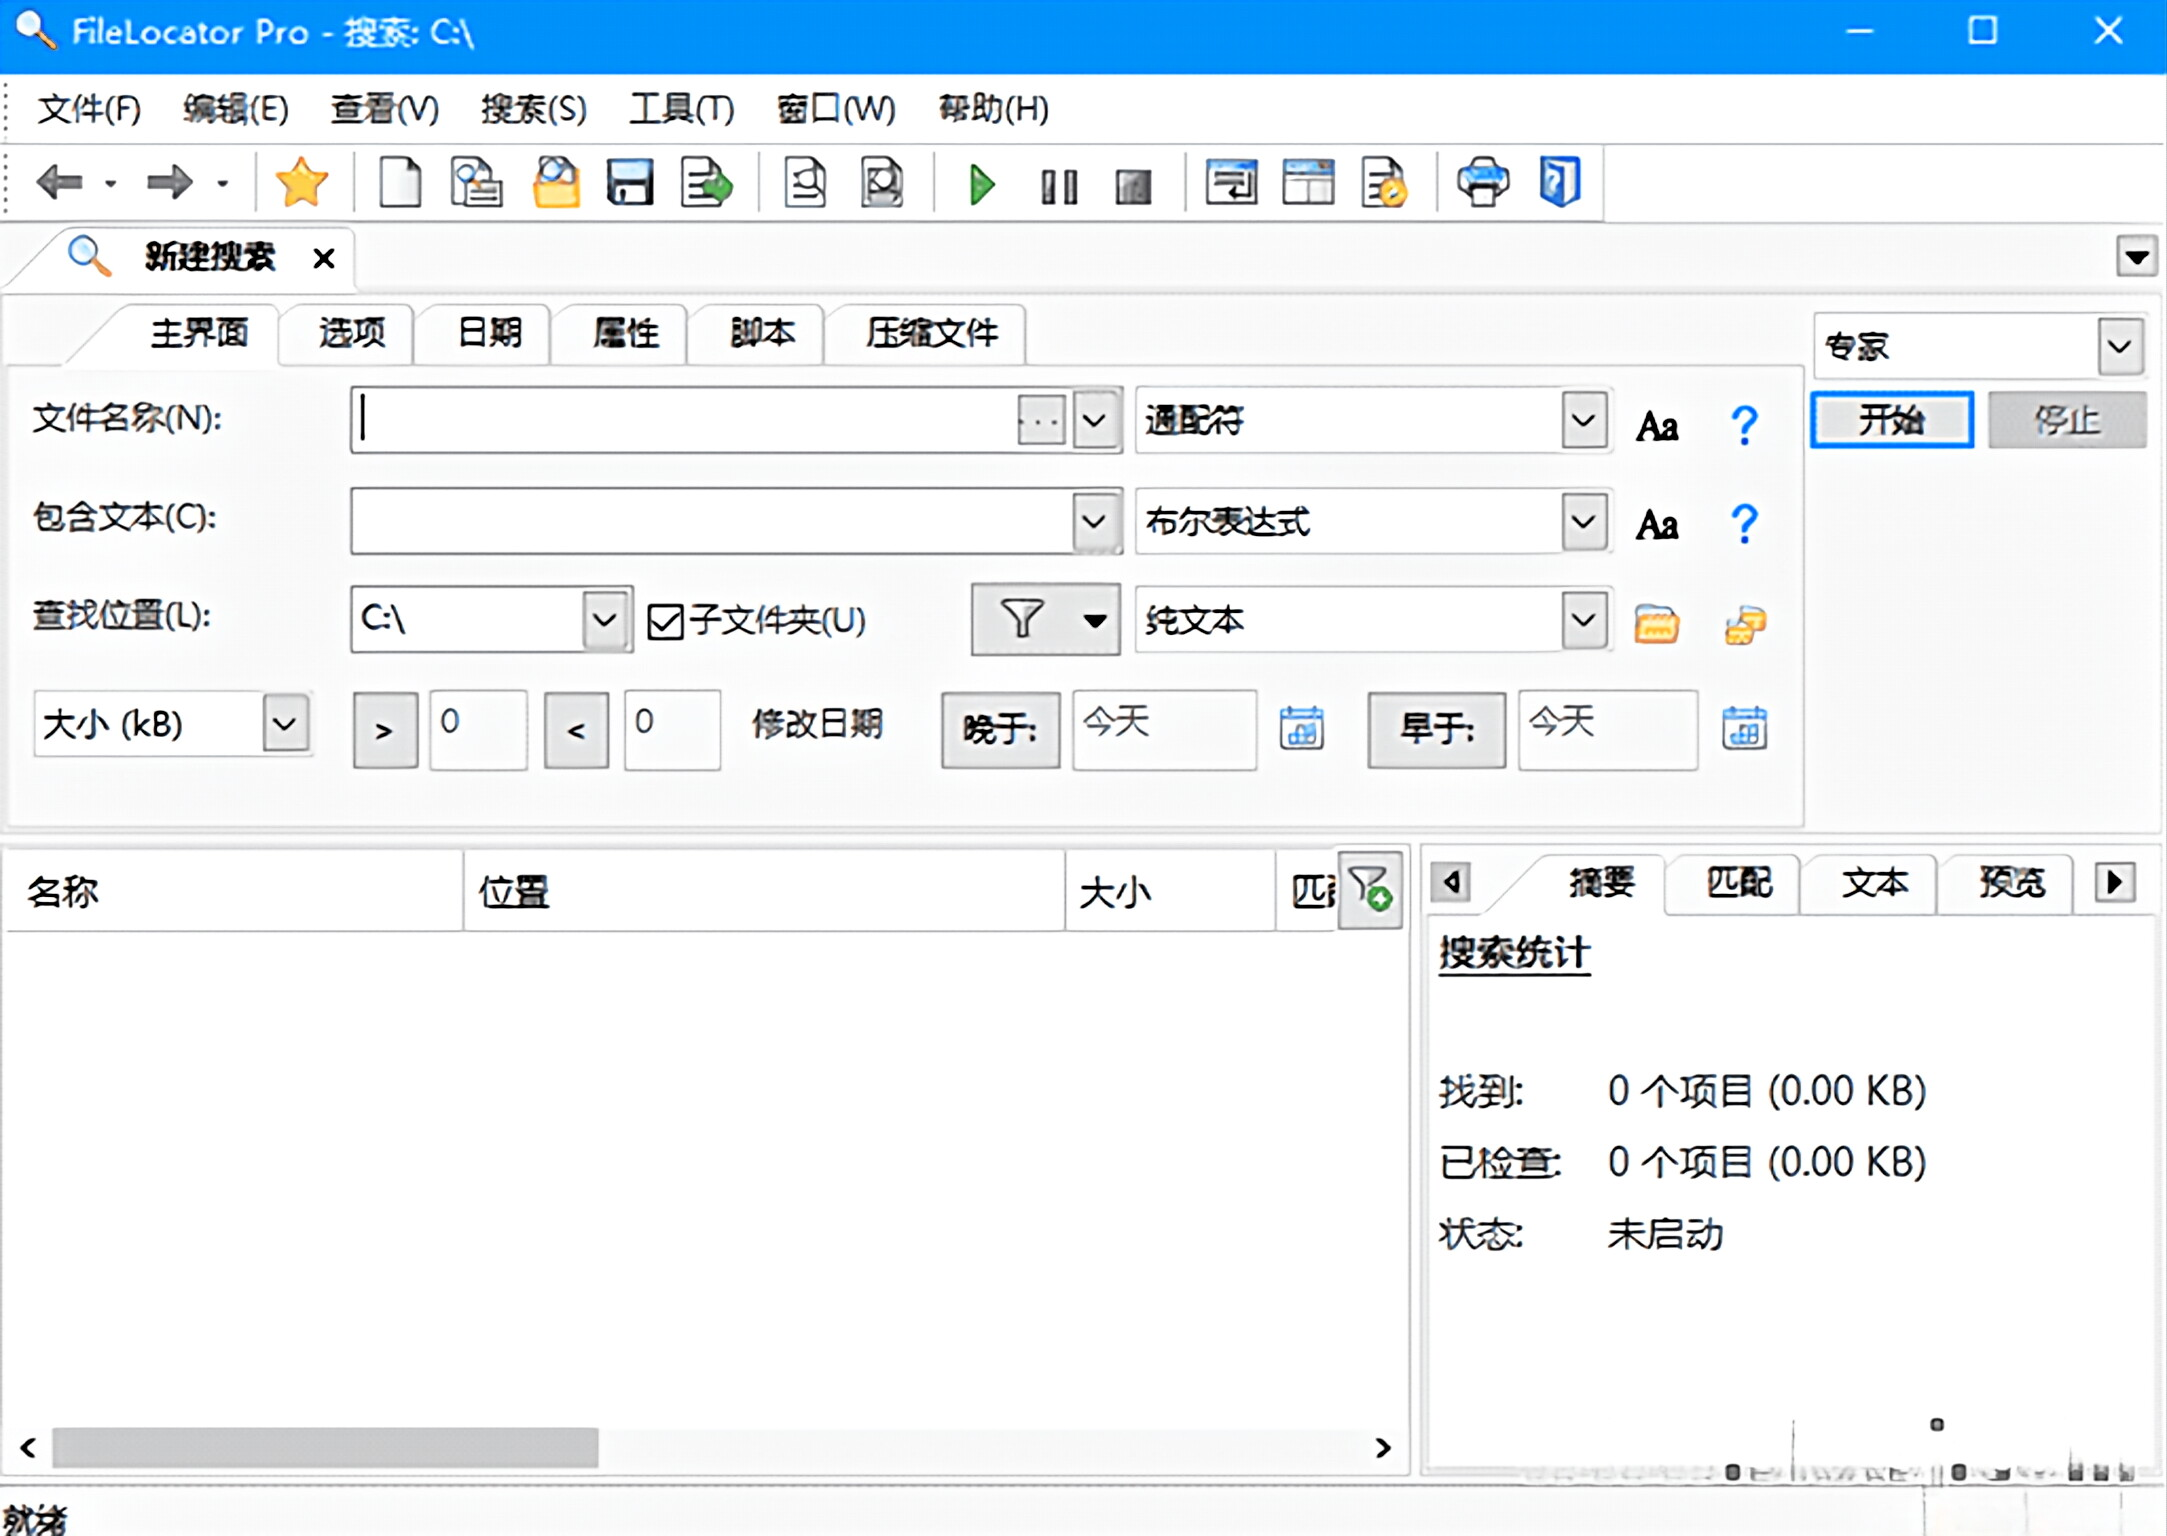
Task: Click the find in document icon
Action: [805, 183]
